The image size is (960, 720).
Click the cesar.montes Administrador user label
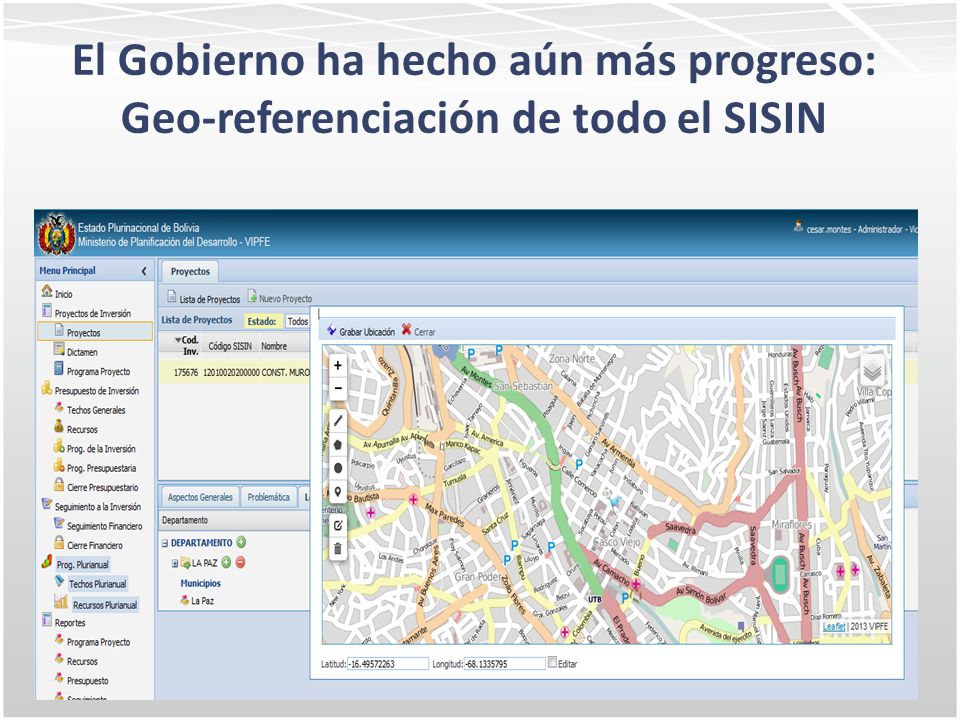(855, 229)
